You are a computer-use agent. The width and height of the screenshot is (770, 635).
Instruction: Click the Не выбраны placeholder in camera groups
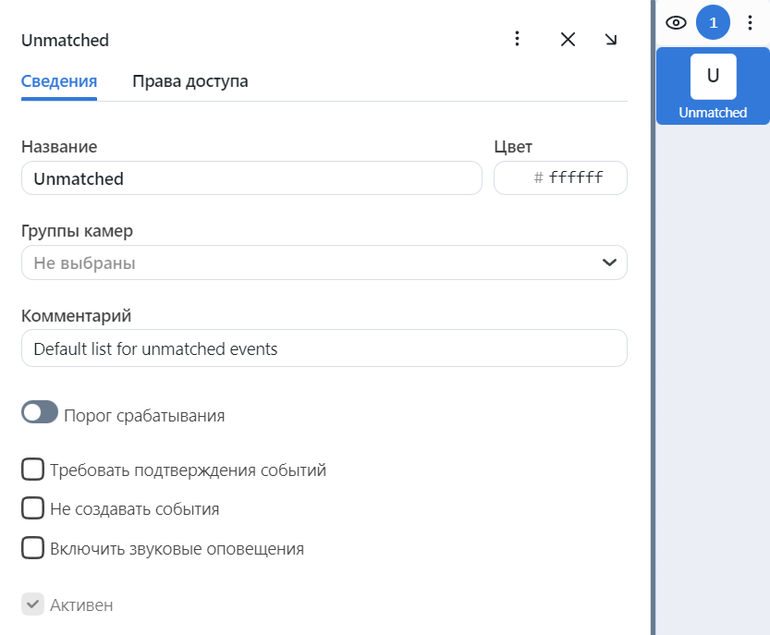coord(85,263)
